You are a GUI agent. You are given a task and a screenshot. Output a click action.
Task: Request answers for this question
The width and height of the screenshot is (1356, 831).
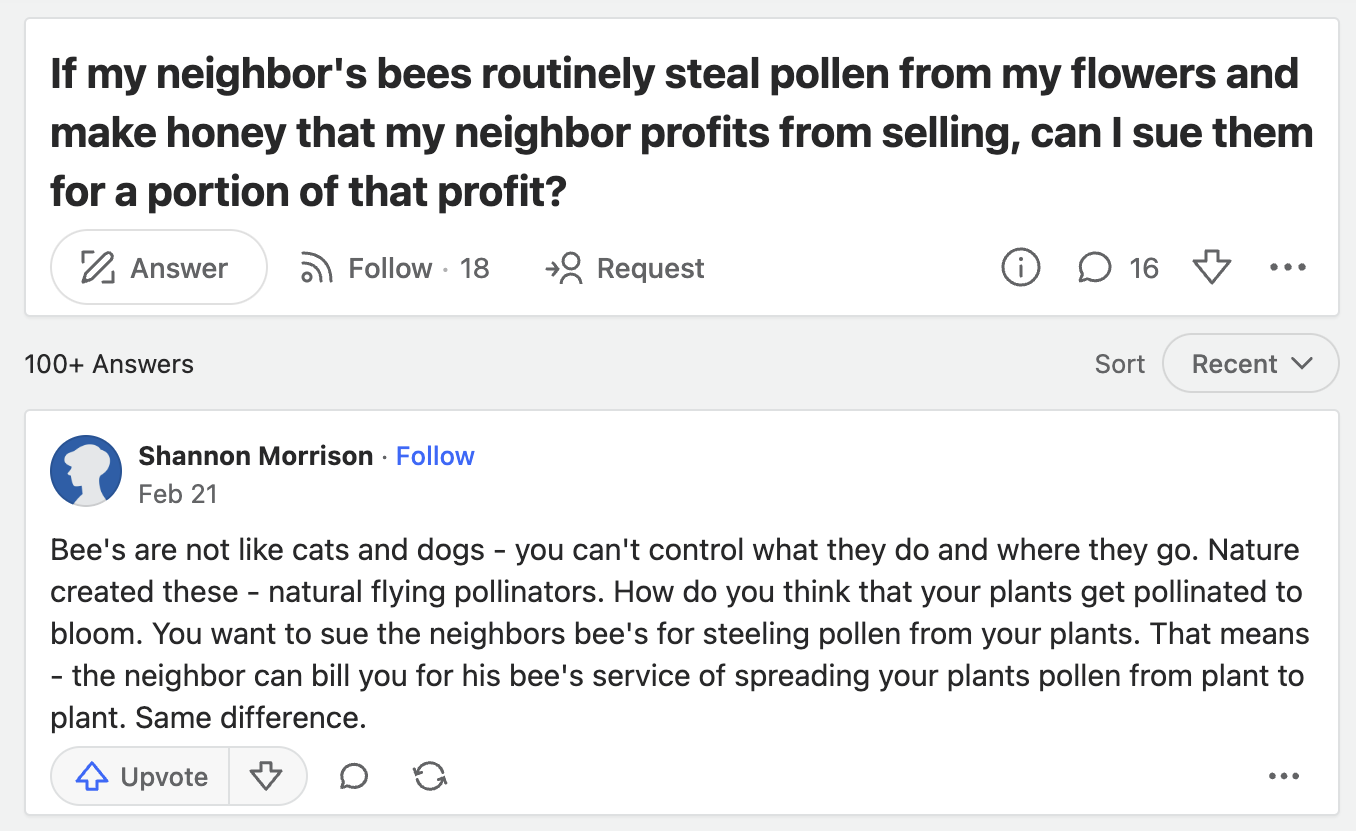pyautogui.click(x=624, y=268)
